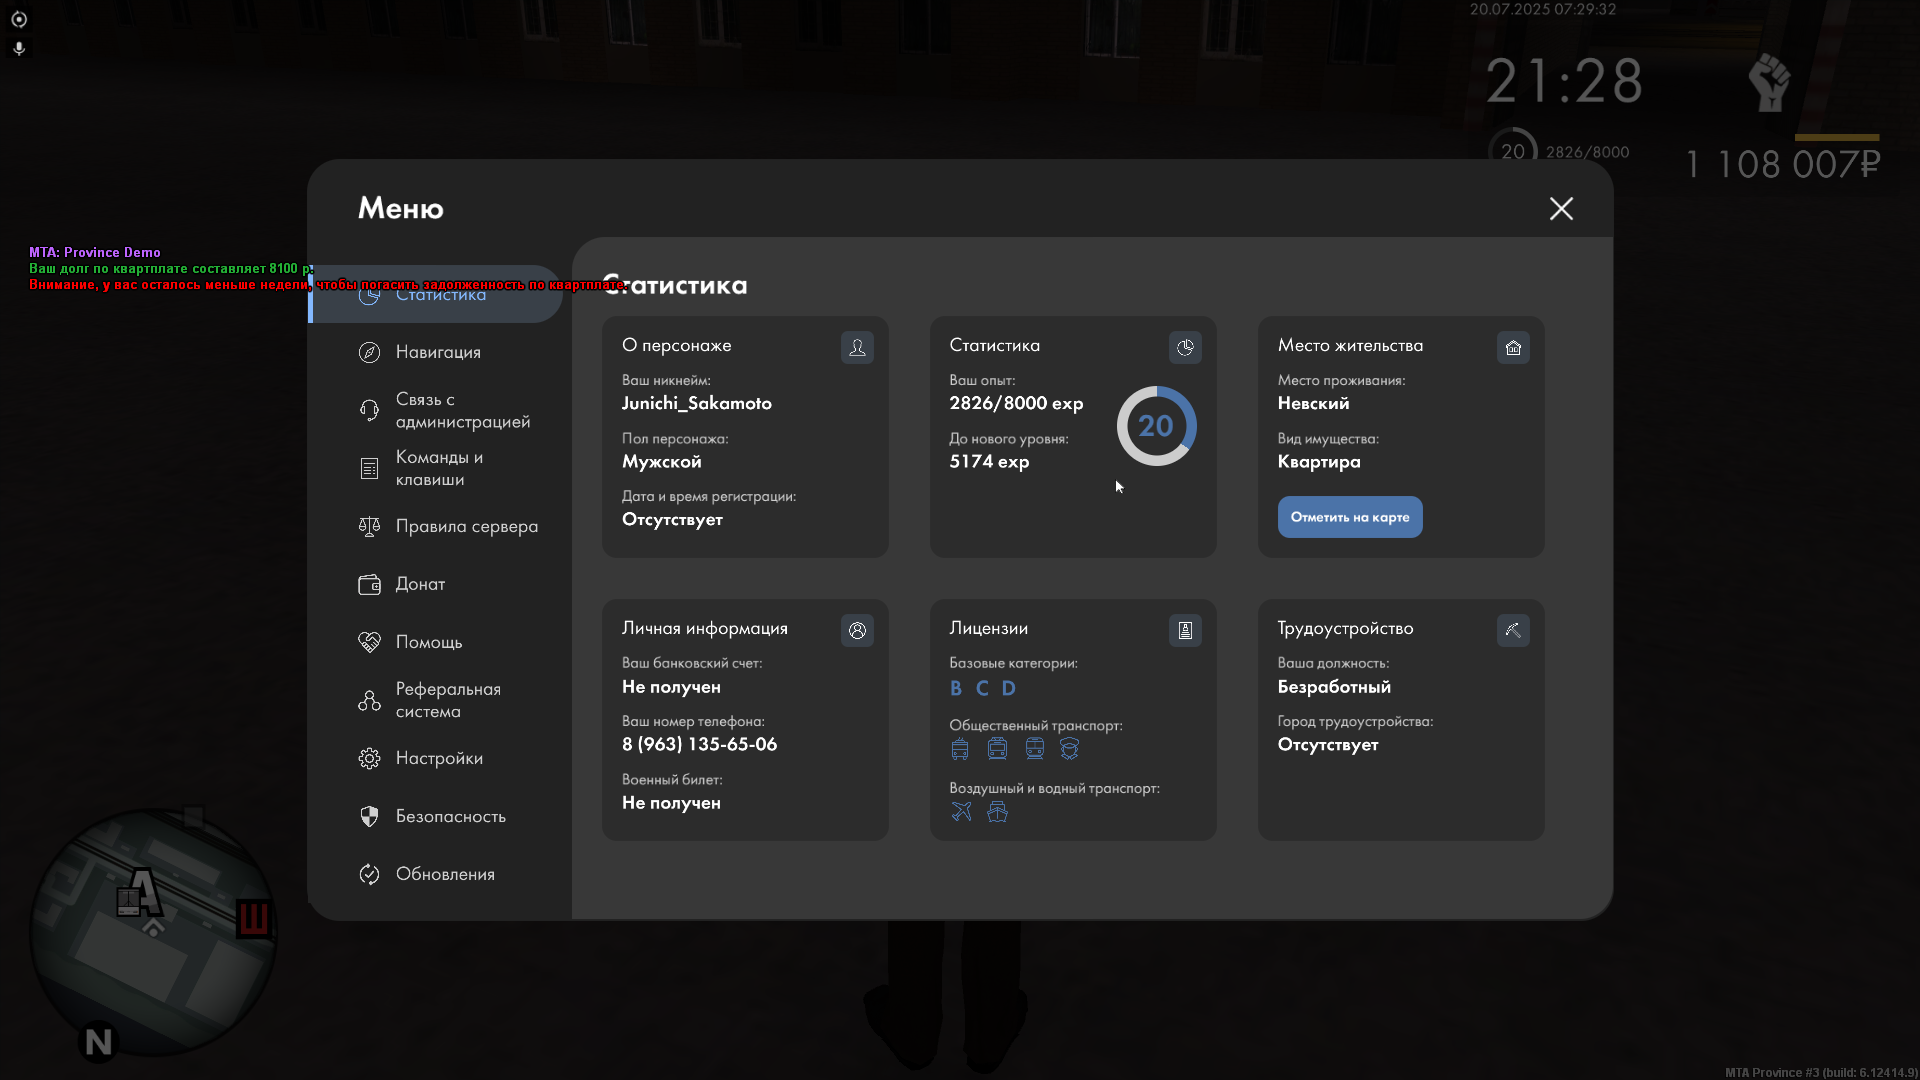Open the Навигация menu section
This screenshot has height=1080, width=1920.
tap(438, 352)
